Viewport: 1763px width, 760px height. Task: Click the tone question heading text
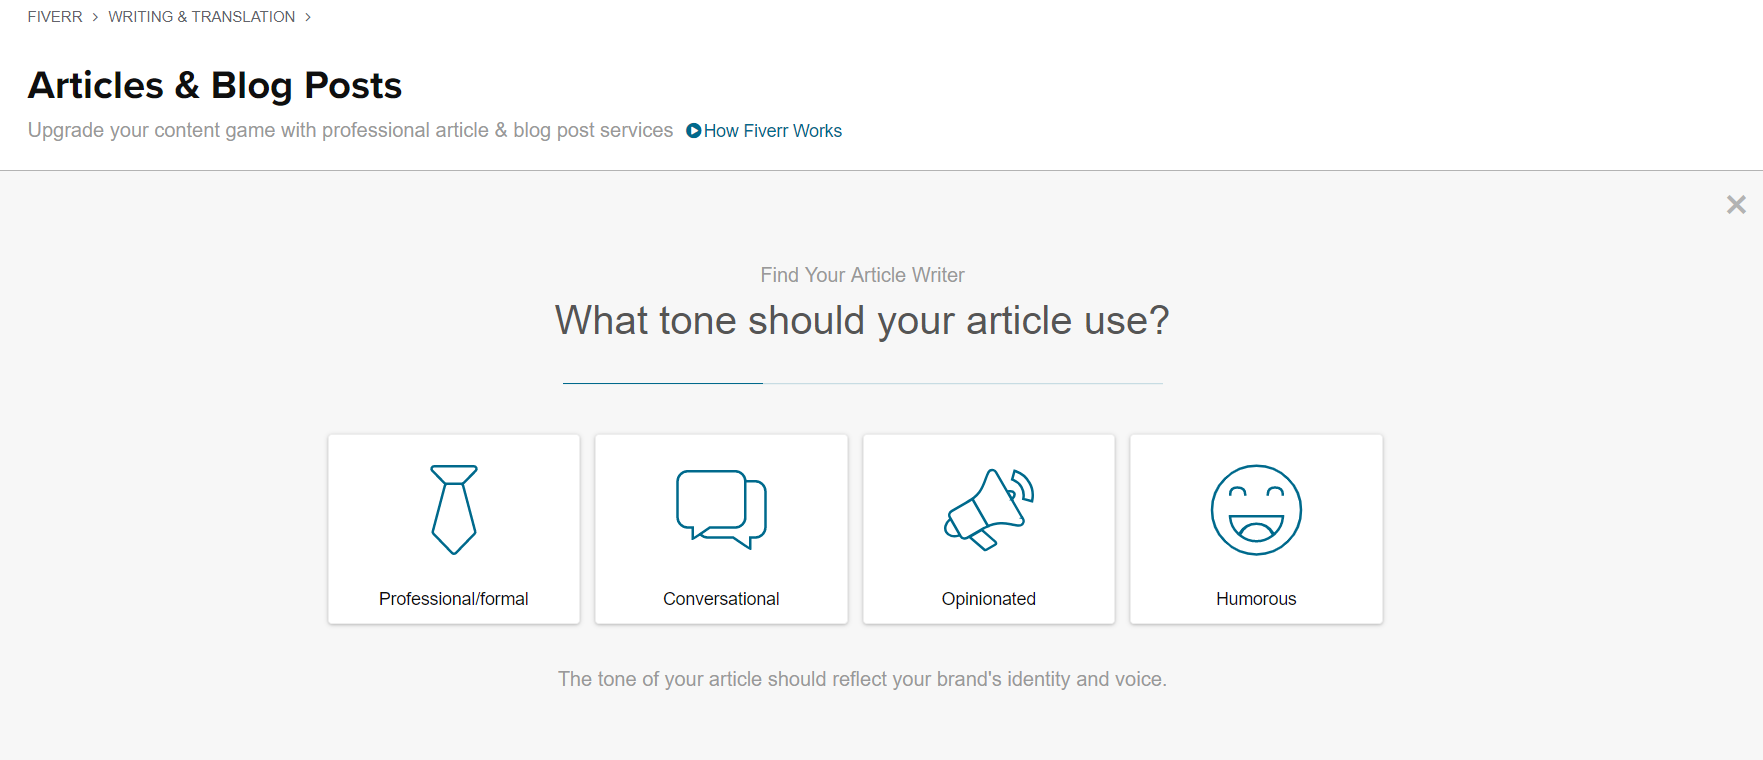point(862,320)
